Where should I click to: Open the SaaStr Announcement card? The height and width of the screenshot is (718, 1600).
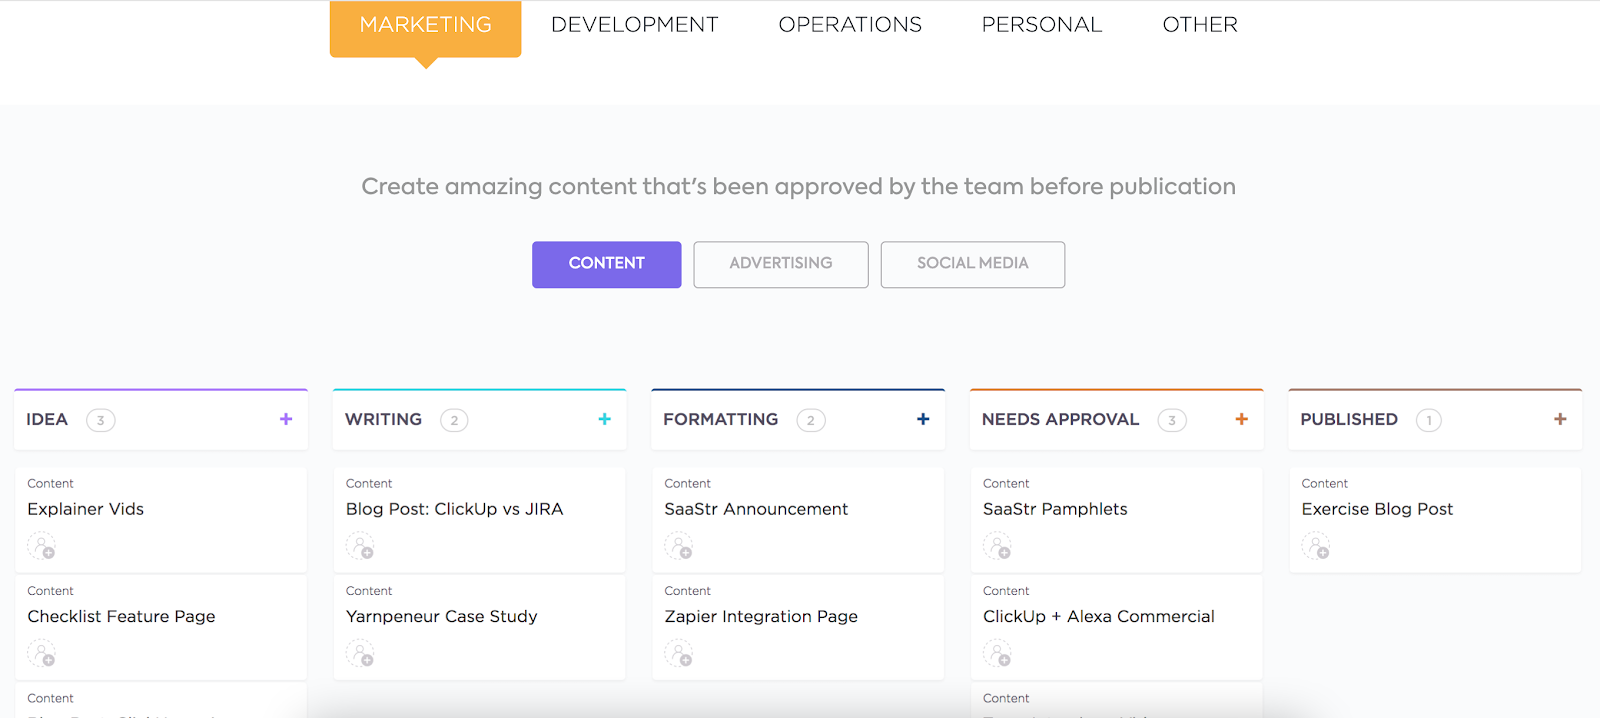click(x=798, y=520)
